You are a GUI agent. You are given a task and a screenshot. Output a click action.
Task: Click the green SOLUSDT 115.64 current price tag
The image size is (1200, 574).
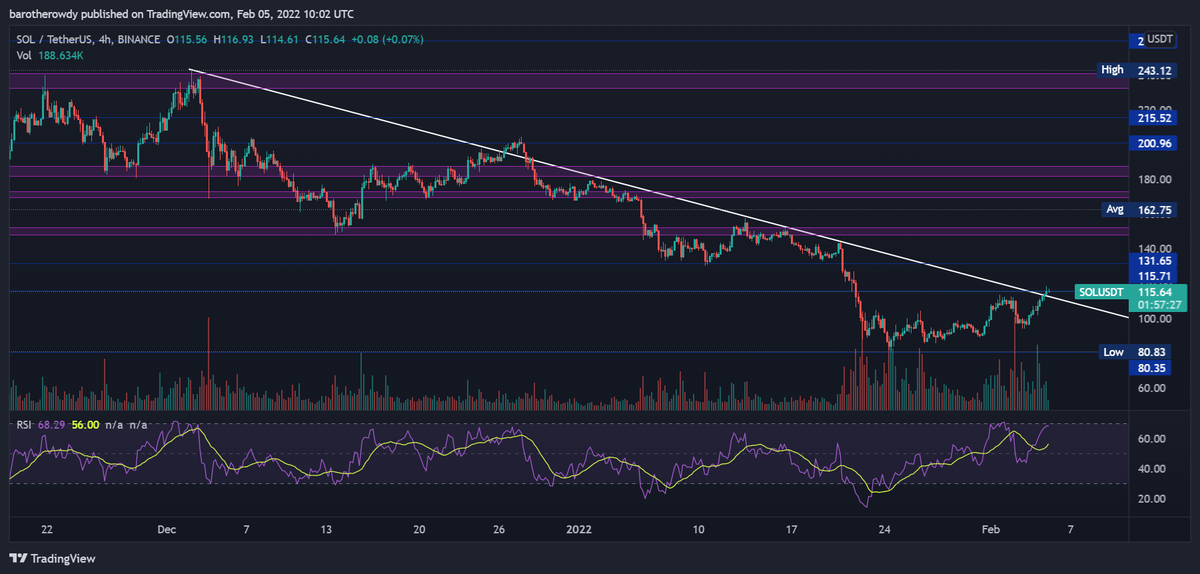pos(1130,292)
